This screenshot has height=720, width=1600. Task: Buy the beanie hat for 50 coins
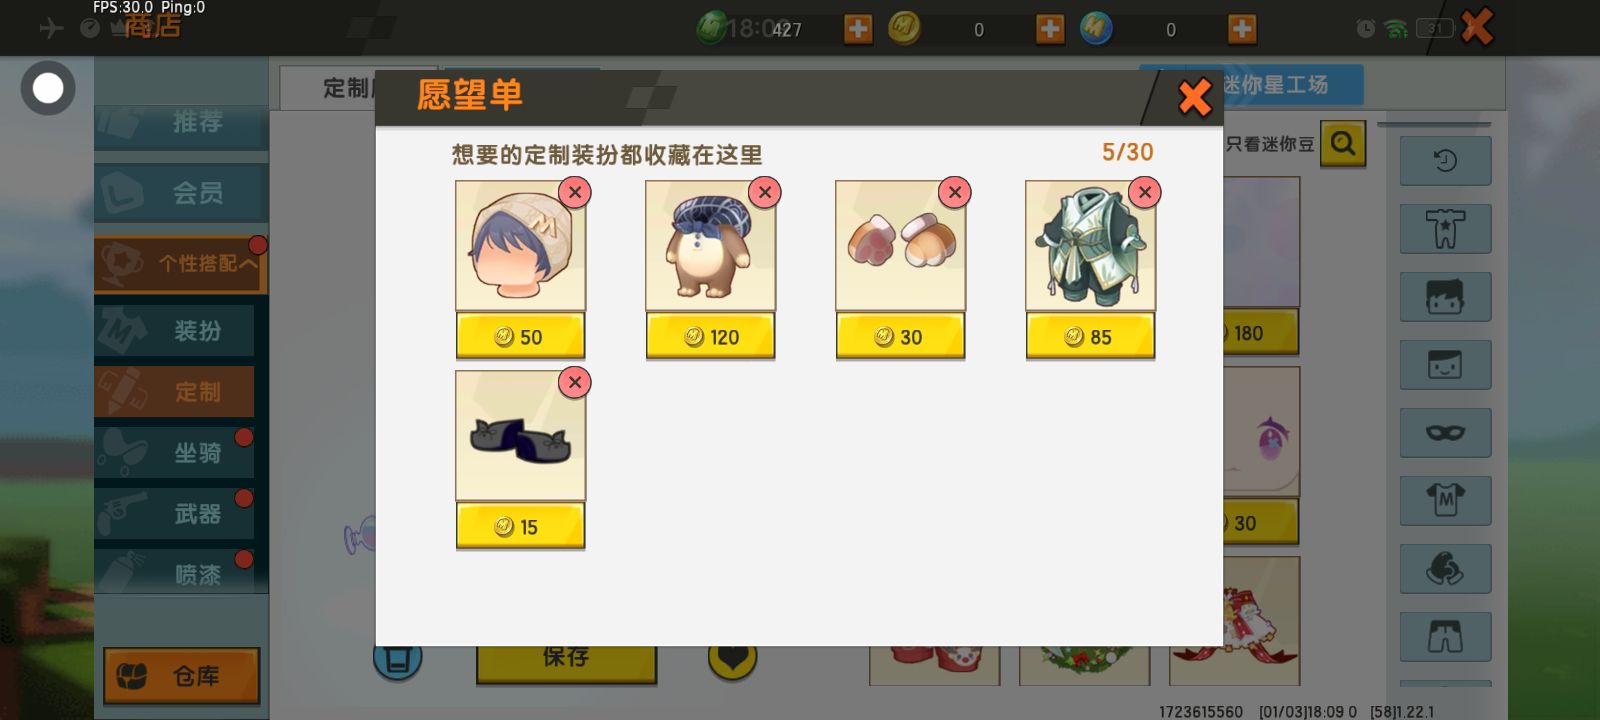(520, 336)
